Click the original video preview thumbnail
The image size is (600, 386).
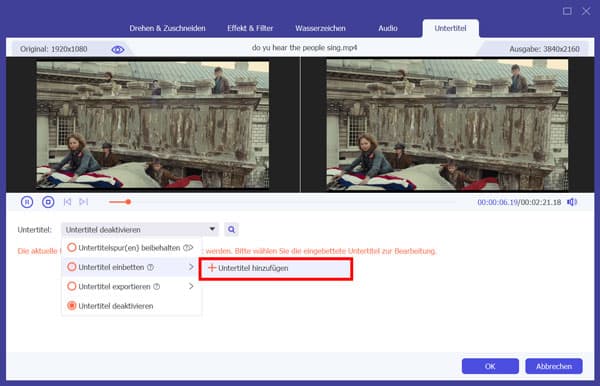pyautogui.click(x=153, y=125)
